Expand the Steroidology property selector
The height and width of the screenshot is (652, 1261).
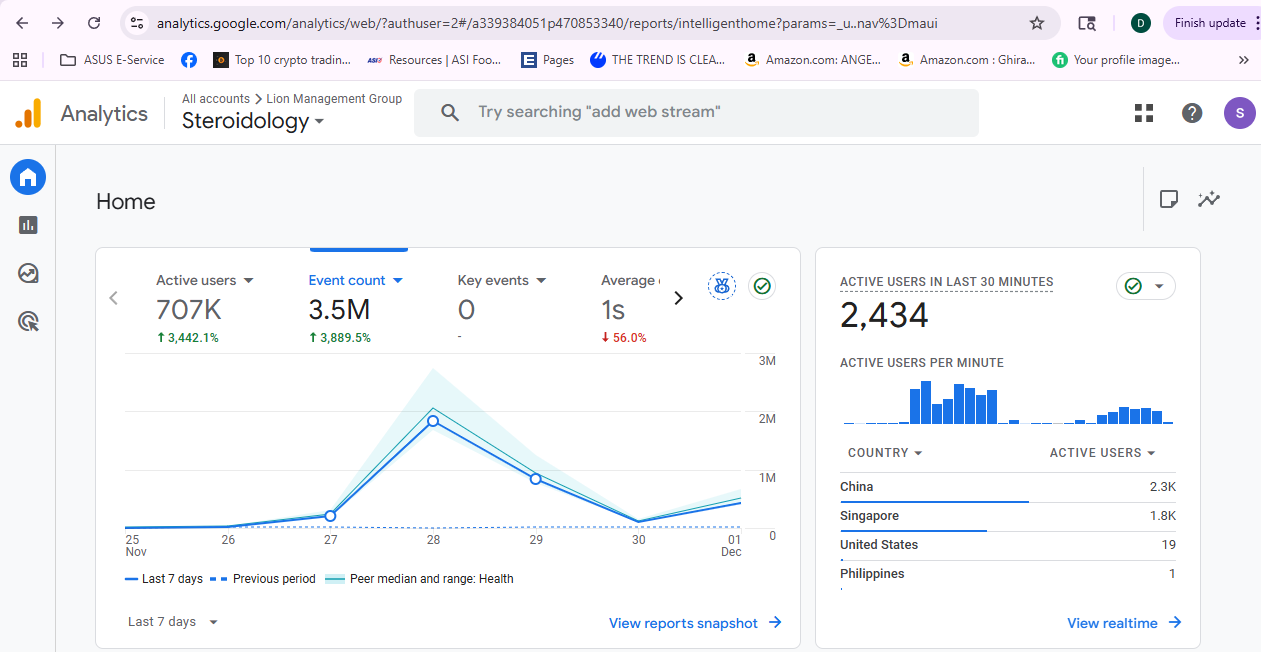[253, 121]
